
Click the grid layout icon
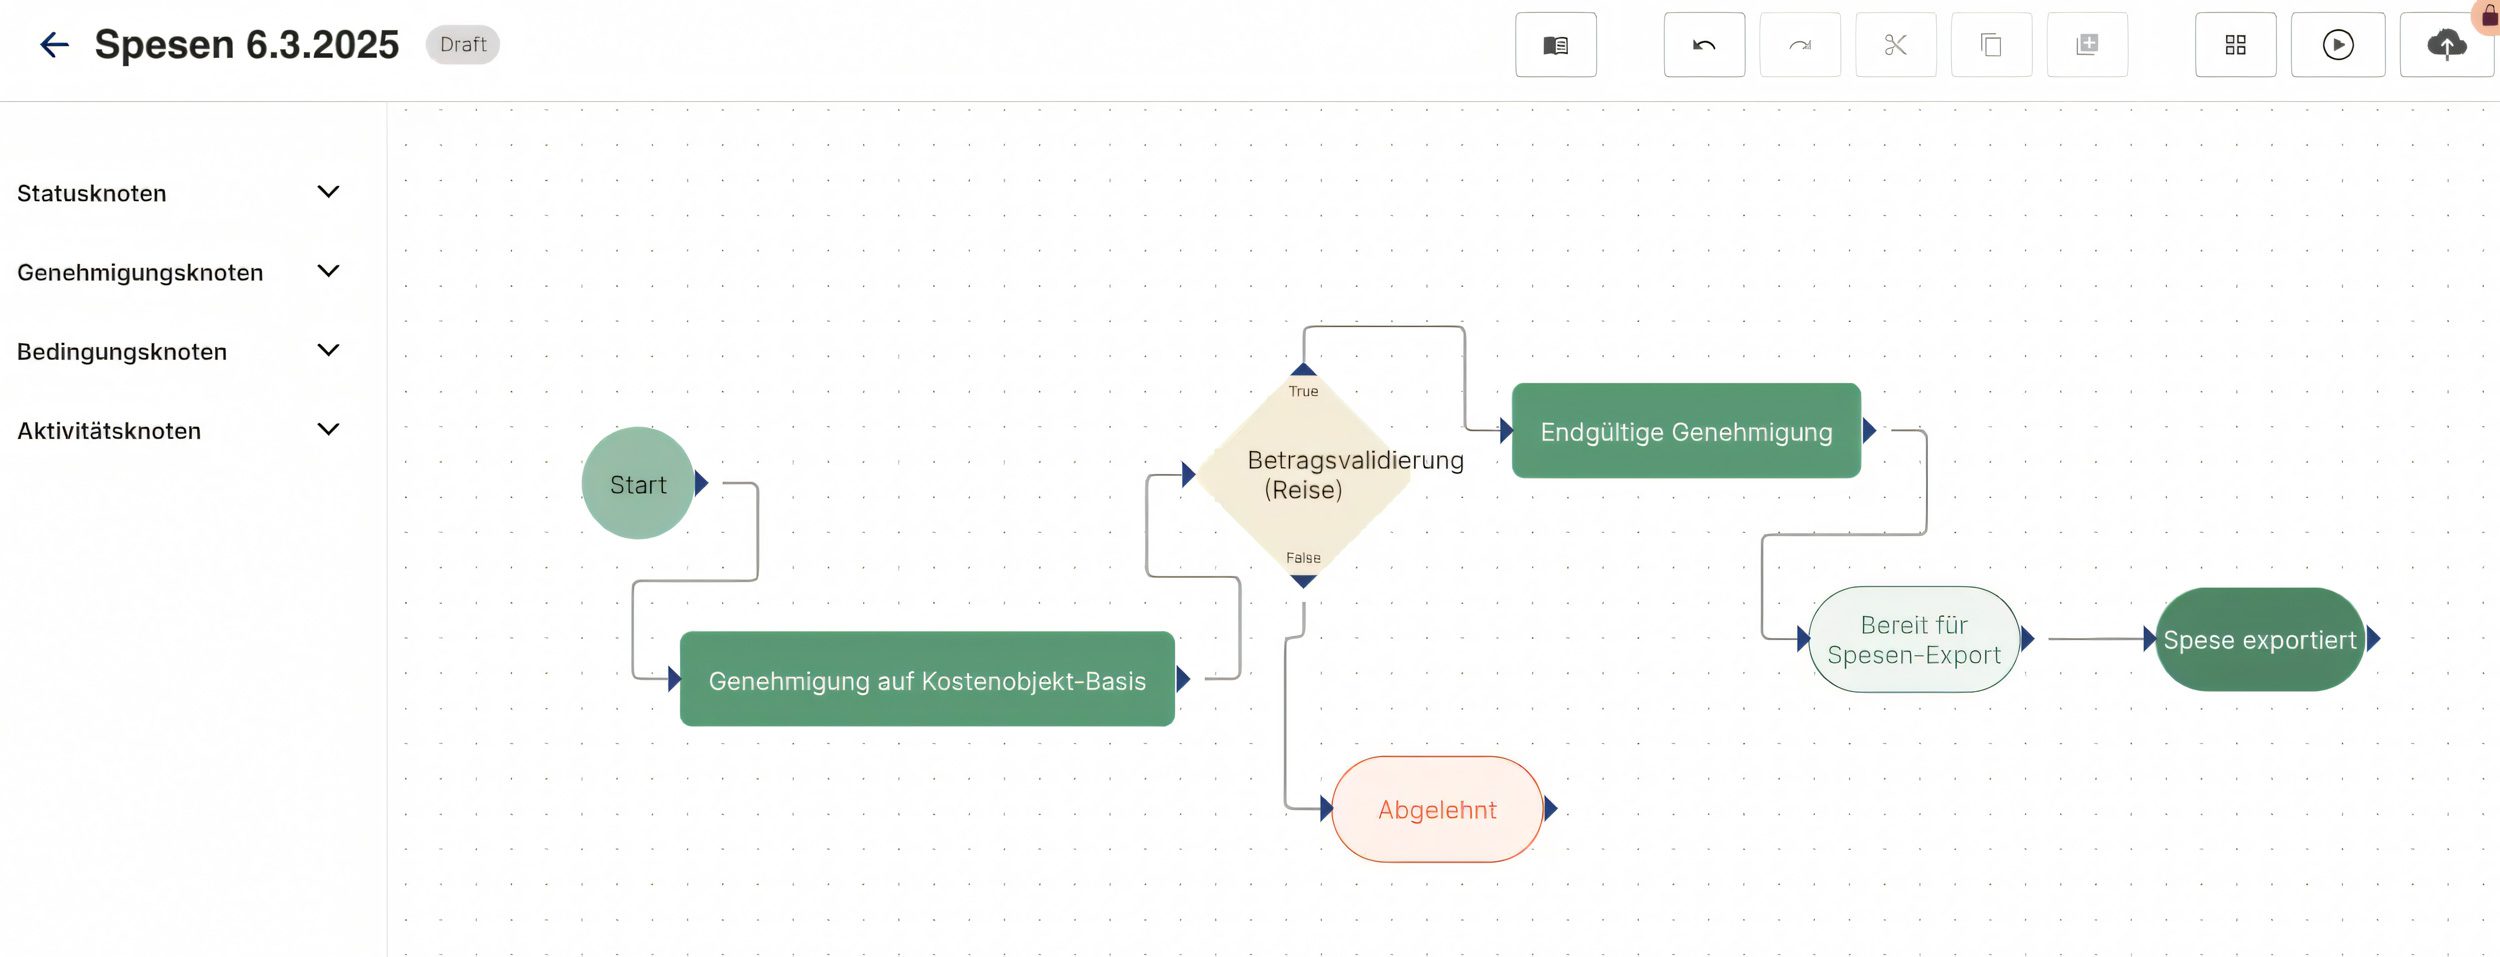(x=2235, y=45)
